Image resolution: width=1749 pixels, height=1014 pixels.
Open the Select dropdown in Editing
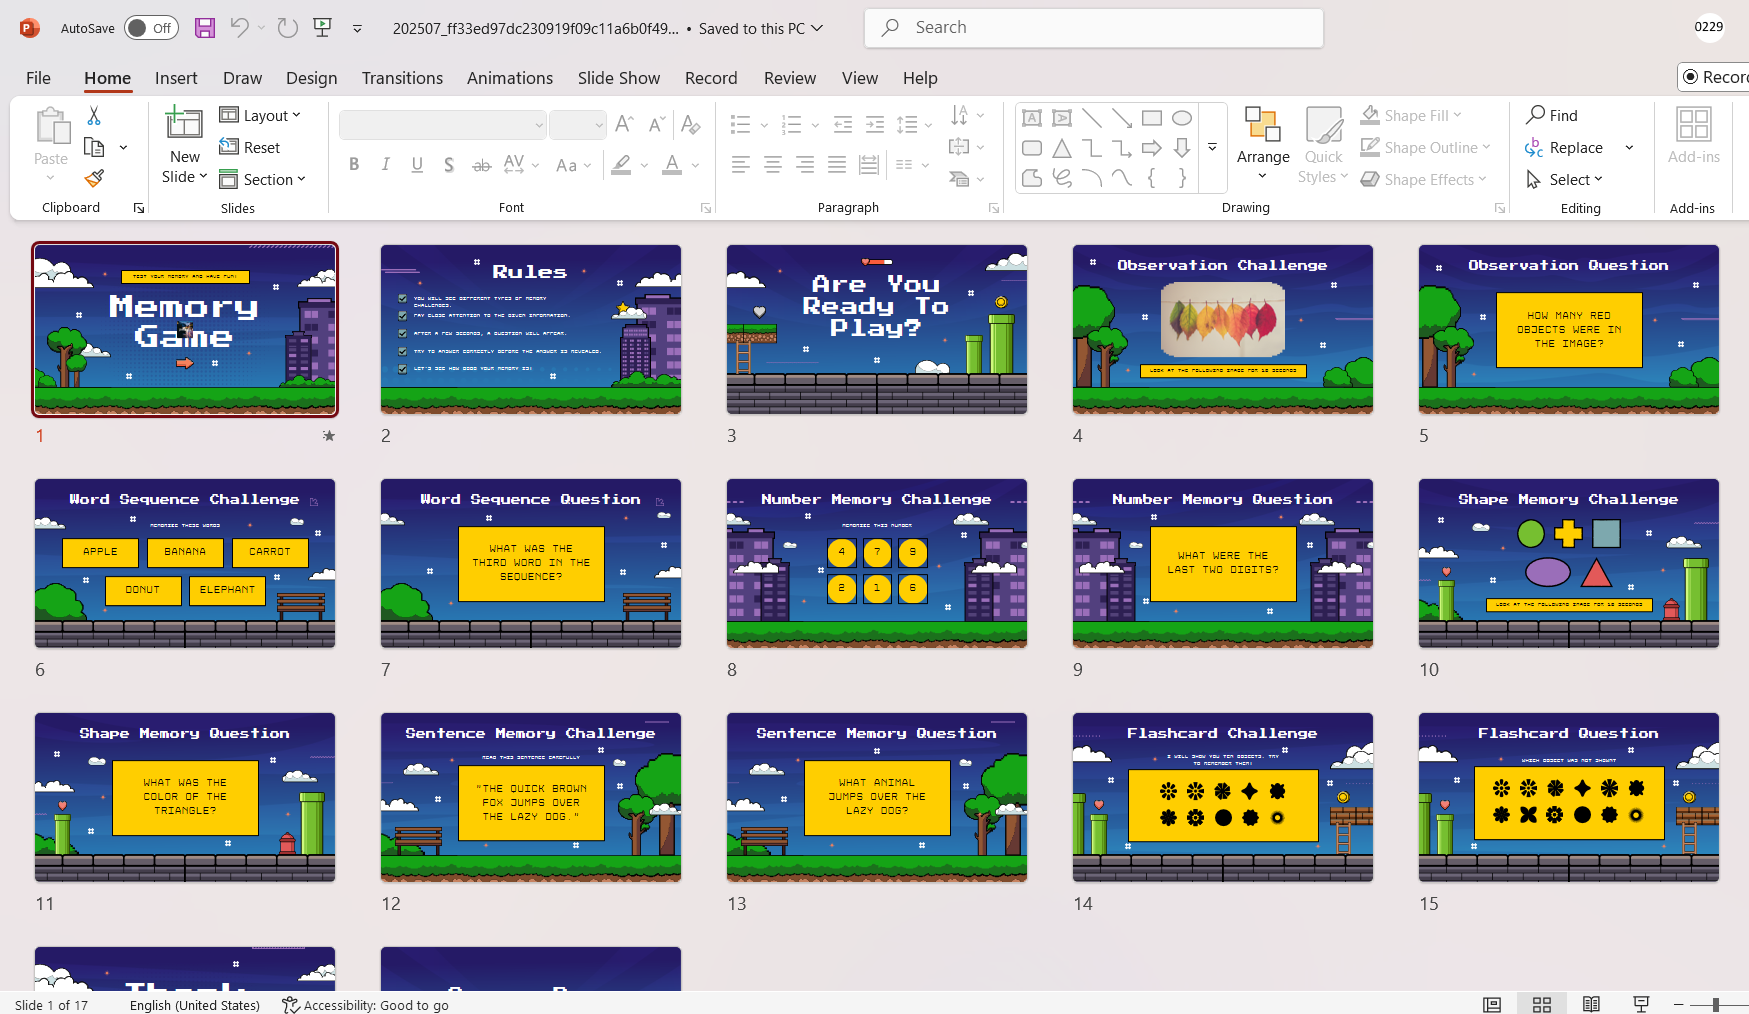pos(1564,179)
